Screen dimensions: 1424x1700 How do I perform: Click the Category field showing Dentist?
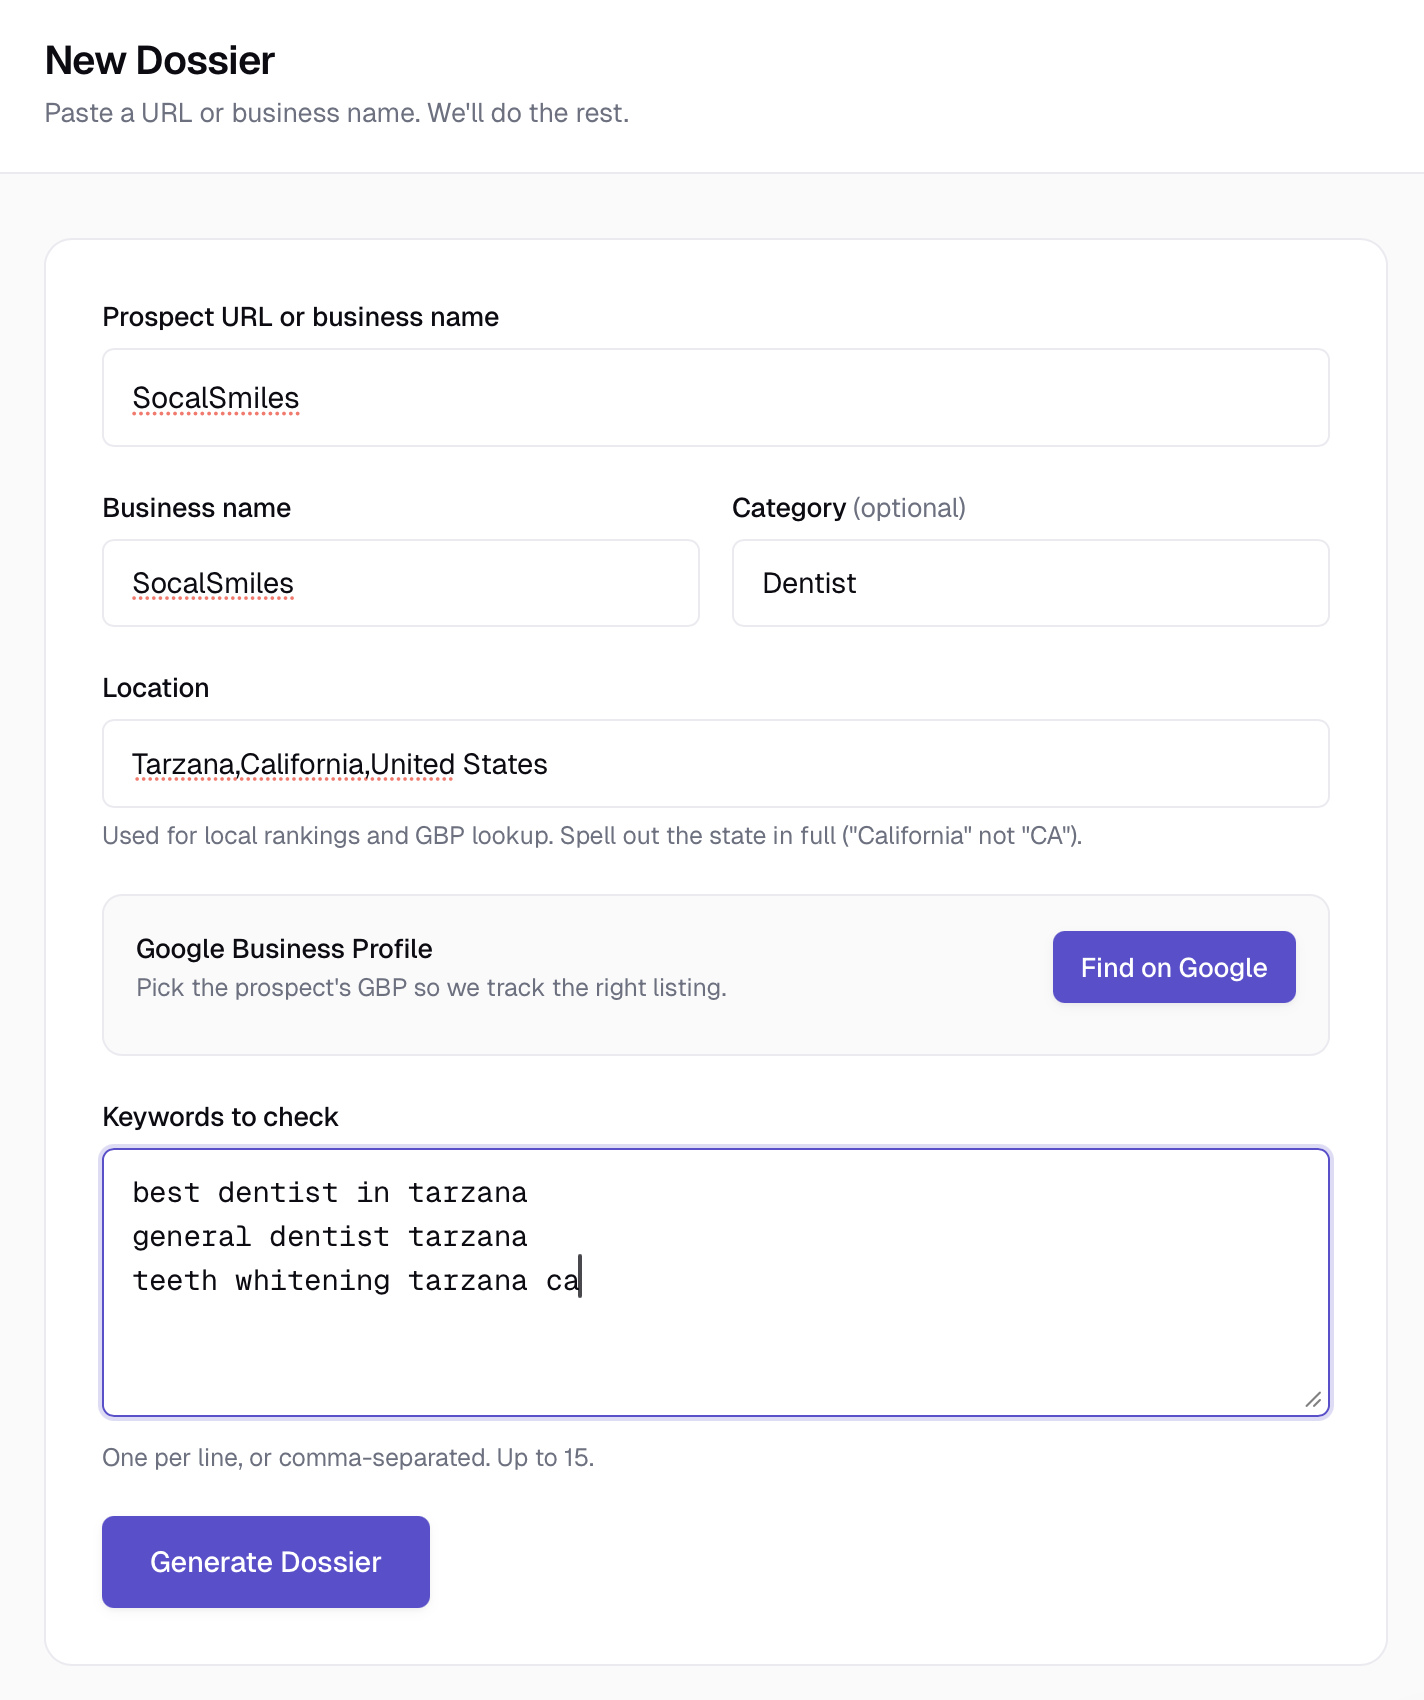[1030, 583]
